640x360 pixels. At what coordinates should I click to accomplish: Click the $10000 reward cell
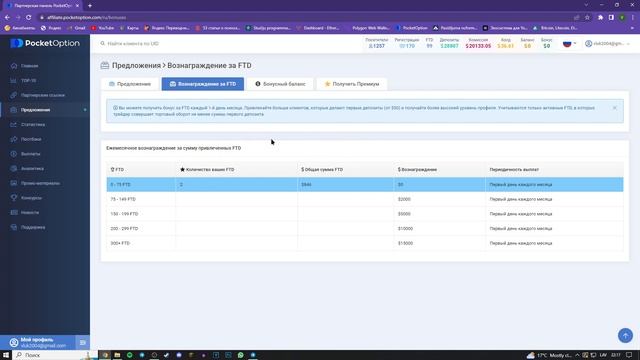(x=440, y=229)
